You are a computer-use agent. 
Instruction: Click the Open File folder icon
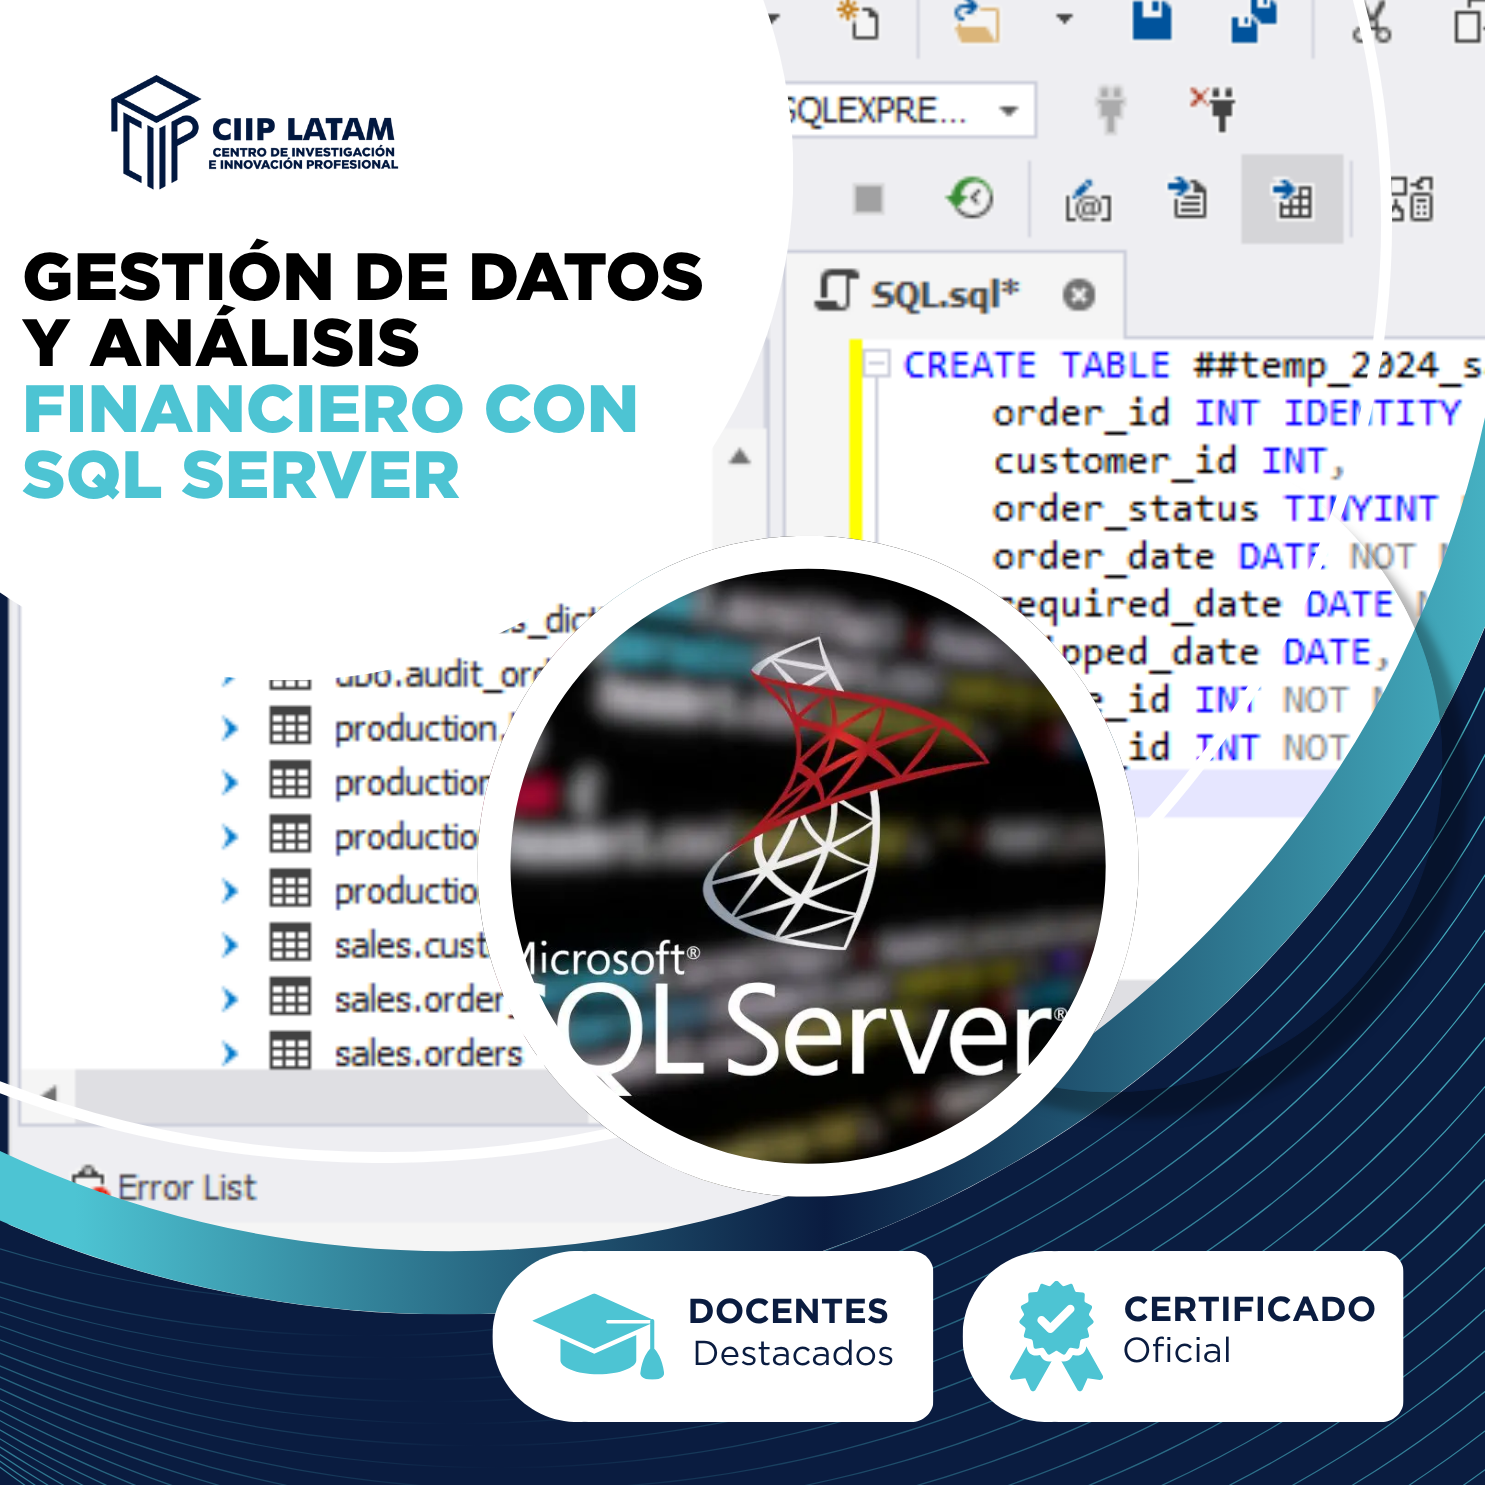pyautogui.click(x=976, y=22)
